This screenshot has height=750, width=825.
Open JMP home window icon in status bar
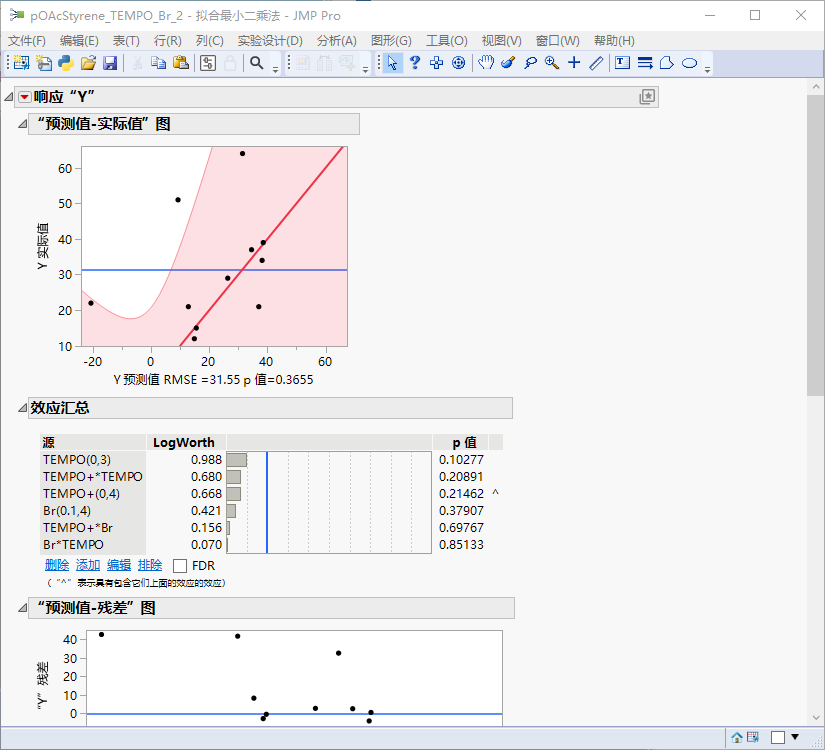coord(737,738)
